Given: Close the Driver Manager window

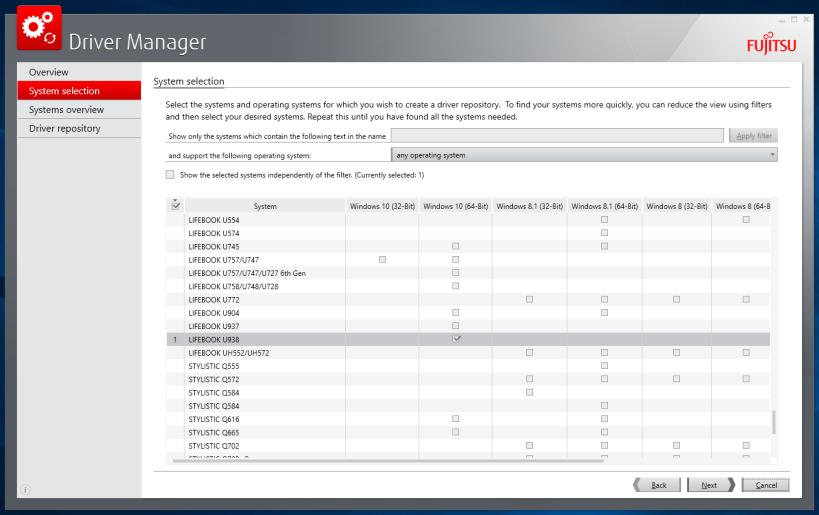Looking at the screenshot, I should point(806,19).
